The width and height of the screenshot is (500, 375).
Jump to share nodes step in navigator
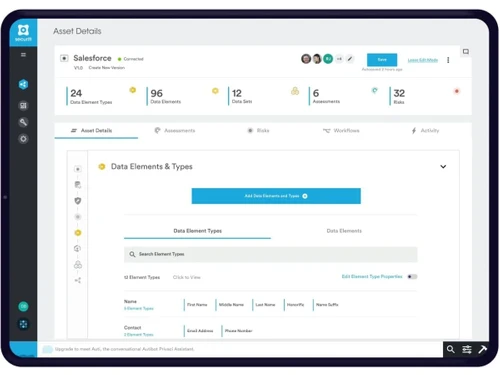coord(78,280)
